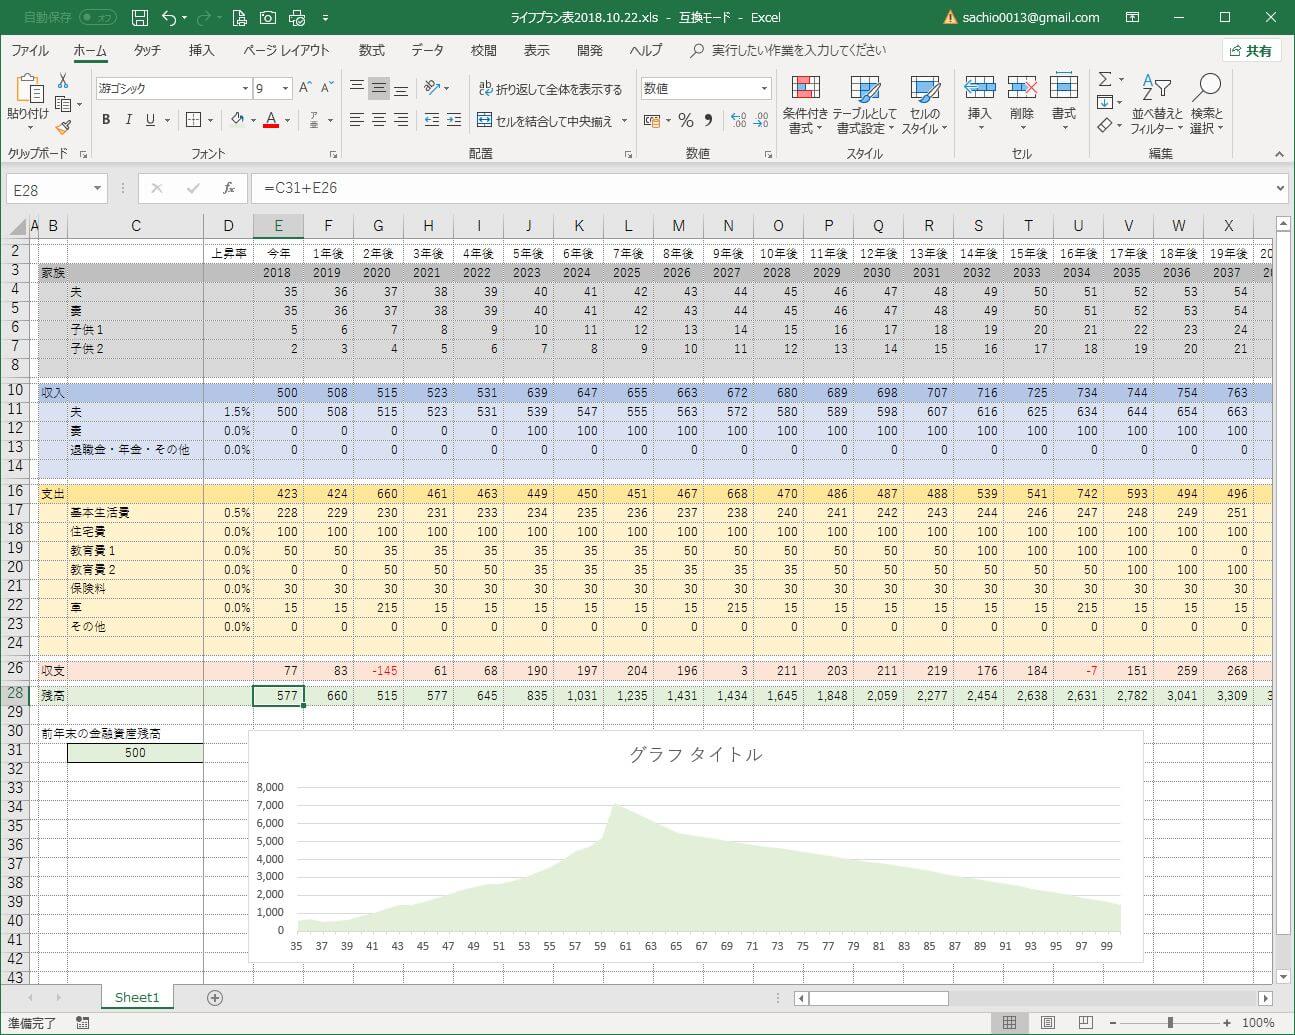This screenshot has height=1035, width=1295.
Task: Toggle Align Right horizontal alignment
Action: tap(401, 120)
